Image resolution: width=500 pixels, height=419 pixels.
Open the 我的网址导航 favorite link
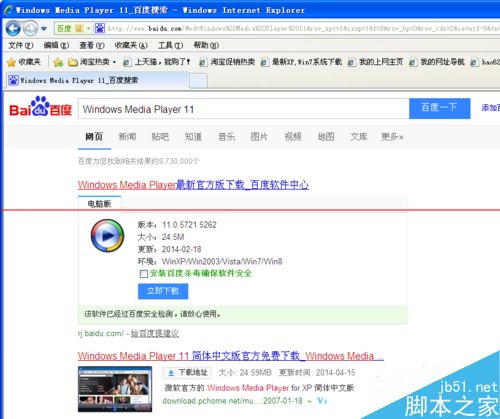pyautogui.click(x=437, y=62)
